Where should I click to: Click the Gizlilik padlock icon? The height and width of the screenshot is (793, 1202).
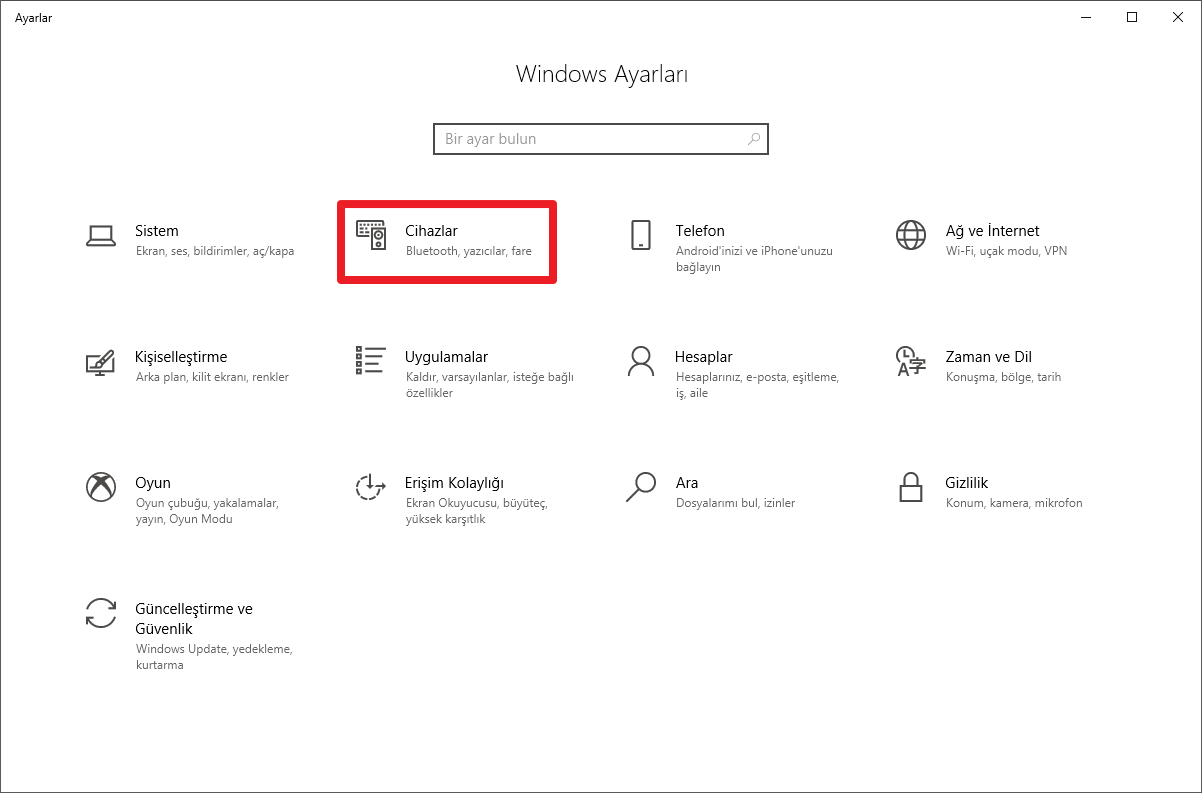coord(911,487)
